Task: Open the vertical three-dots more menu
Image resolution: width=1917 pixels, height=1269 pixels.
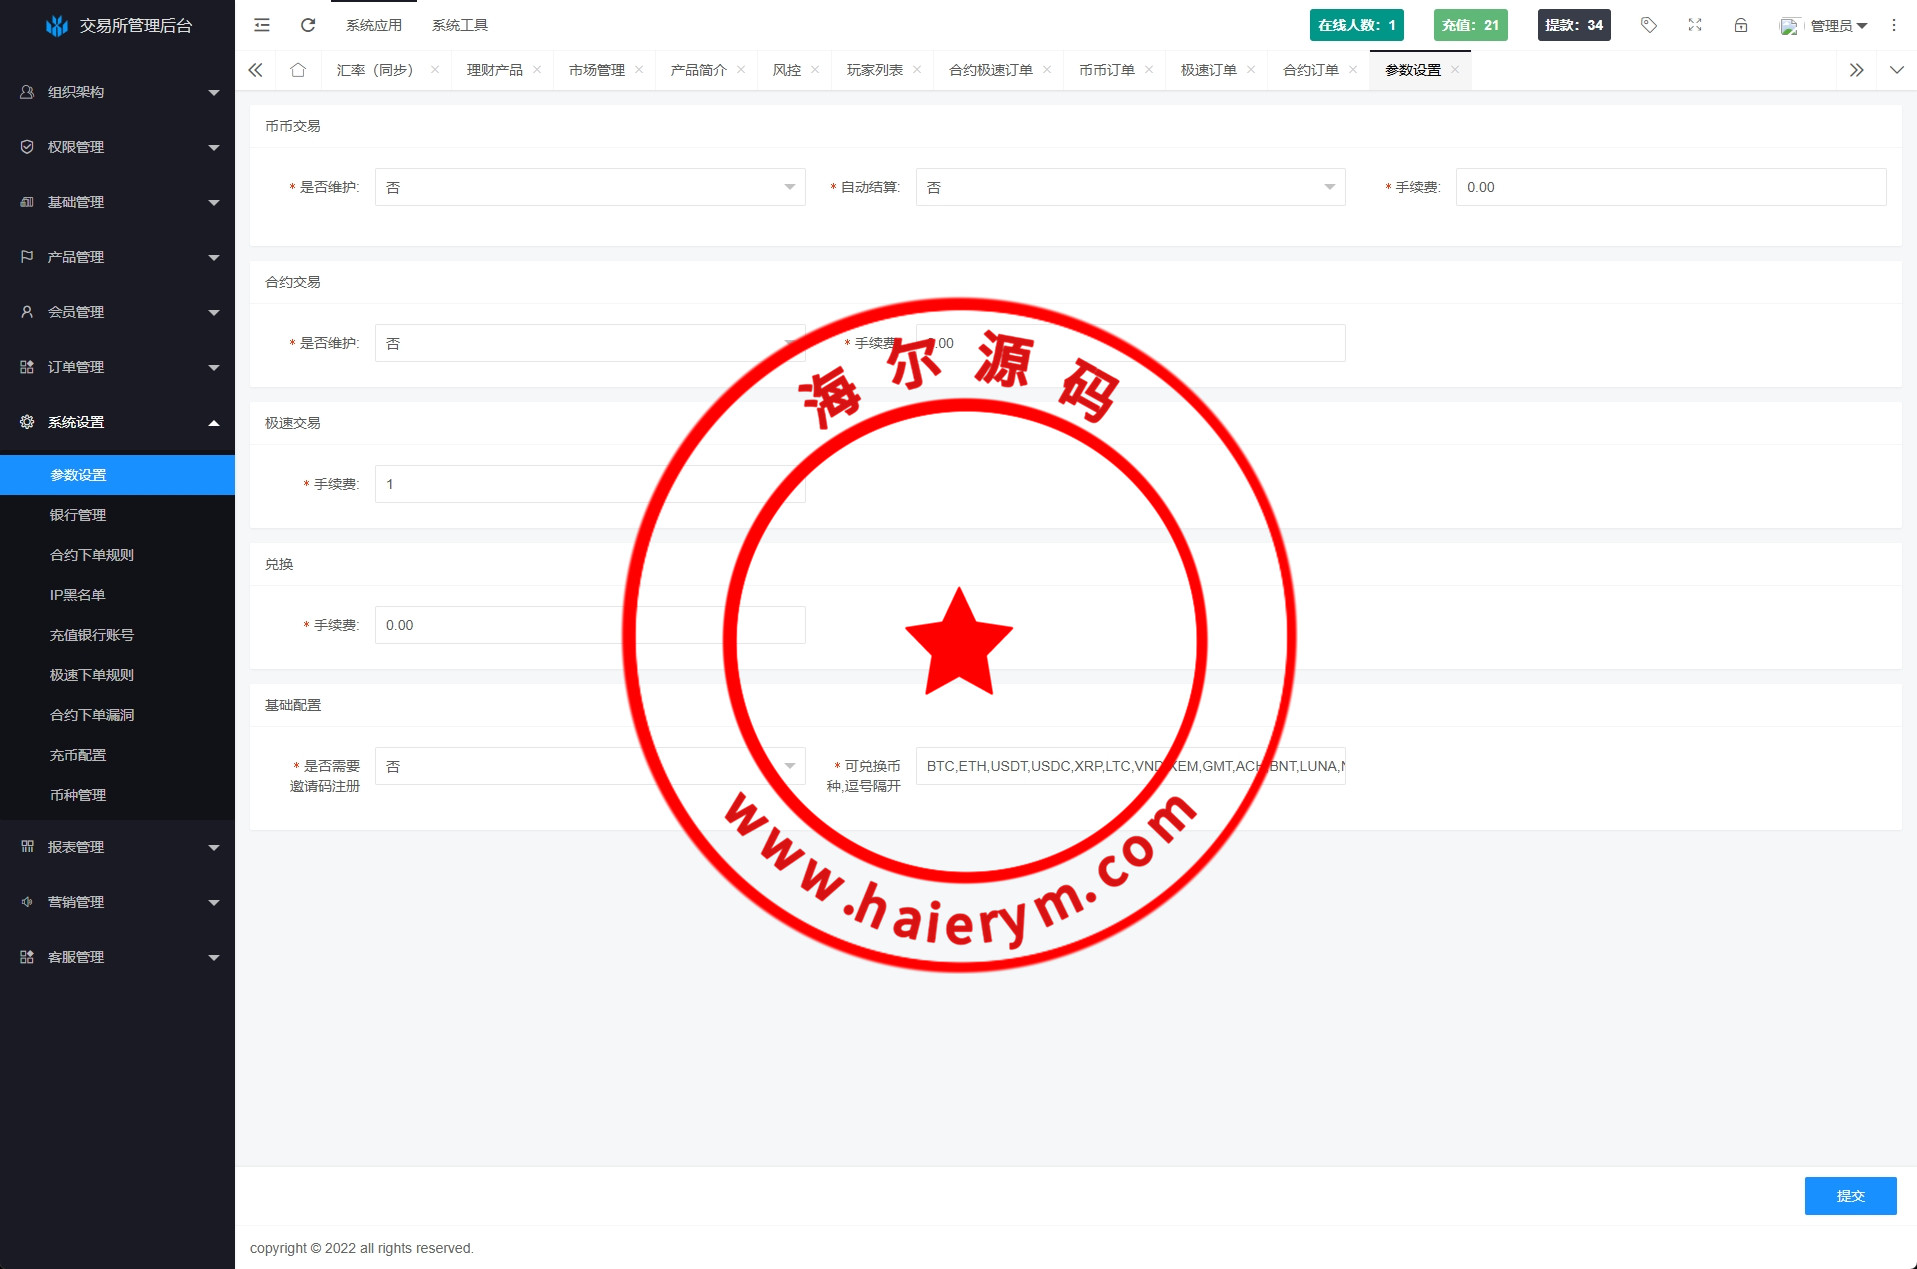Action: pyautogui.click(x=1893, y=25)
